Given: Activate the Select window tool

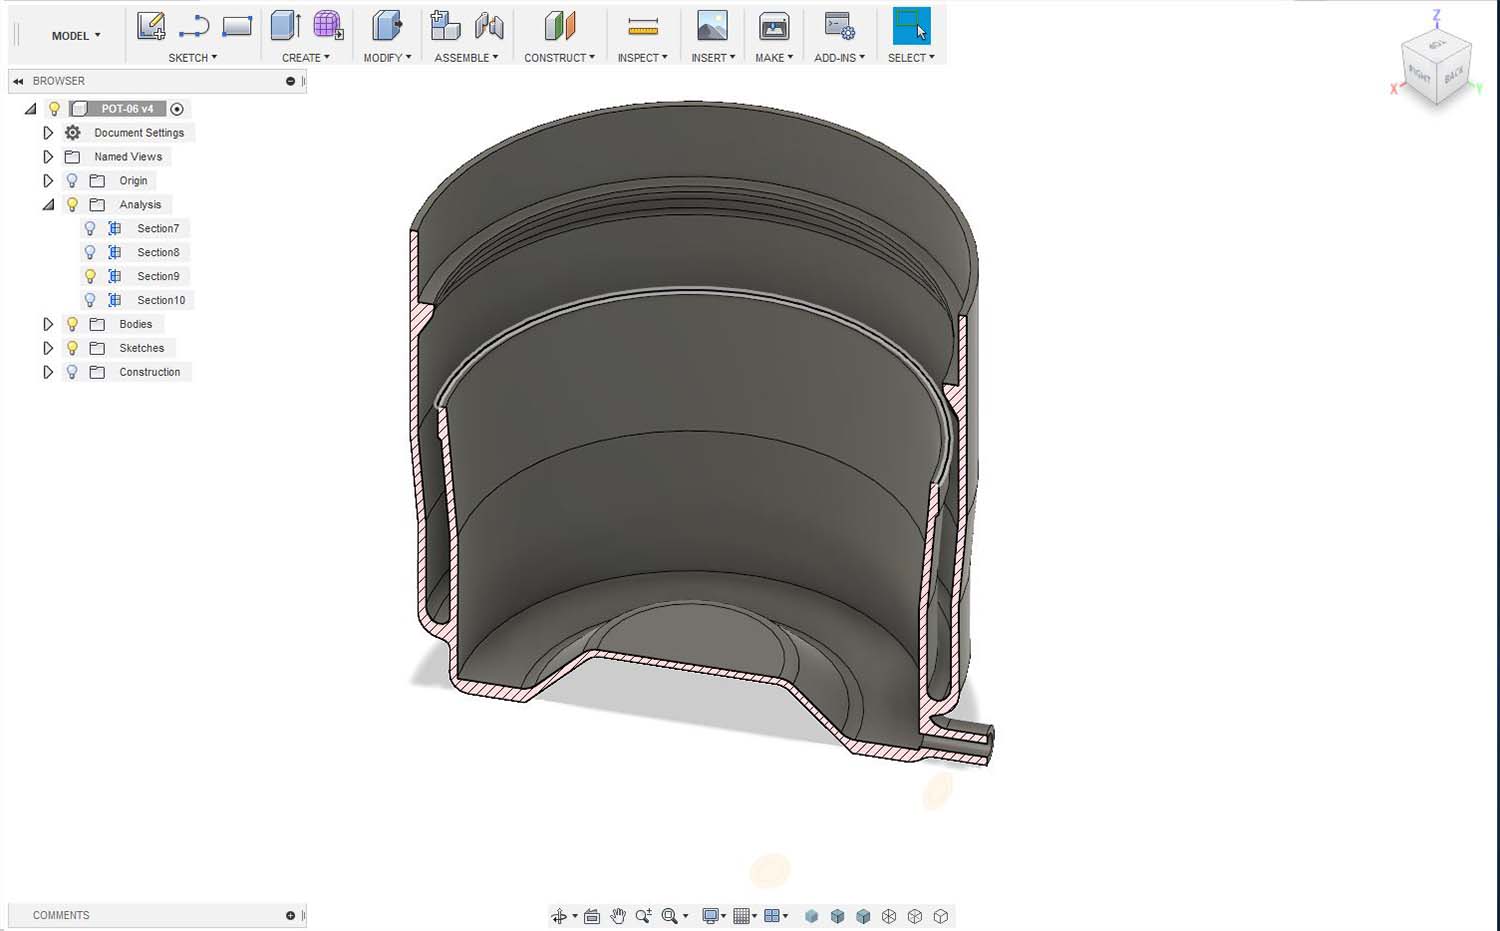Looking at the screenshot, I should point(911,26).
